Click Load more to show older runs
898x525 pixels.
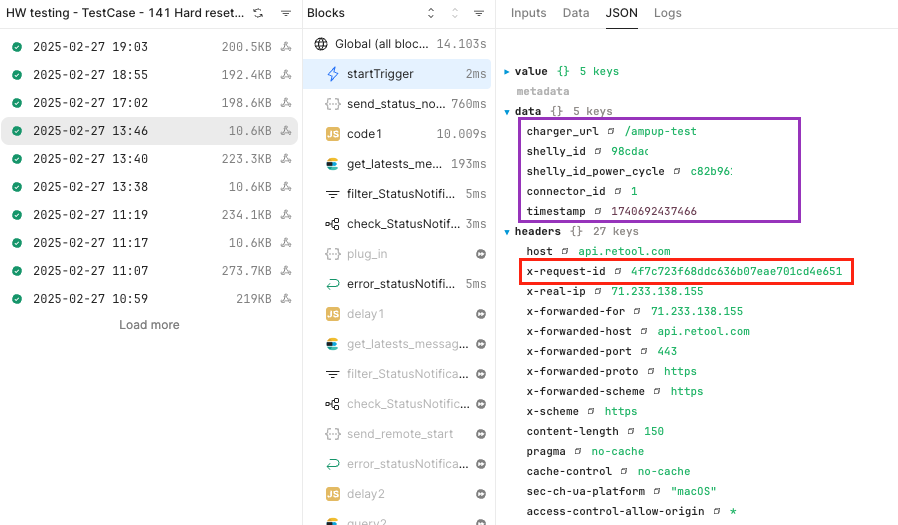coord(149,325)
